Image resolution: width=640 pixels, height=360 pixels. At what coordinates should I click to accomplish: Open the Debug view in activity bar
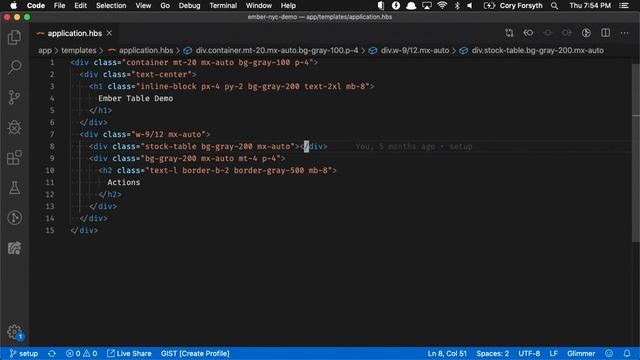point(14,127)
